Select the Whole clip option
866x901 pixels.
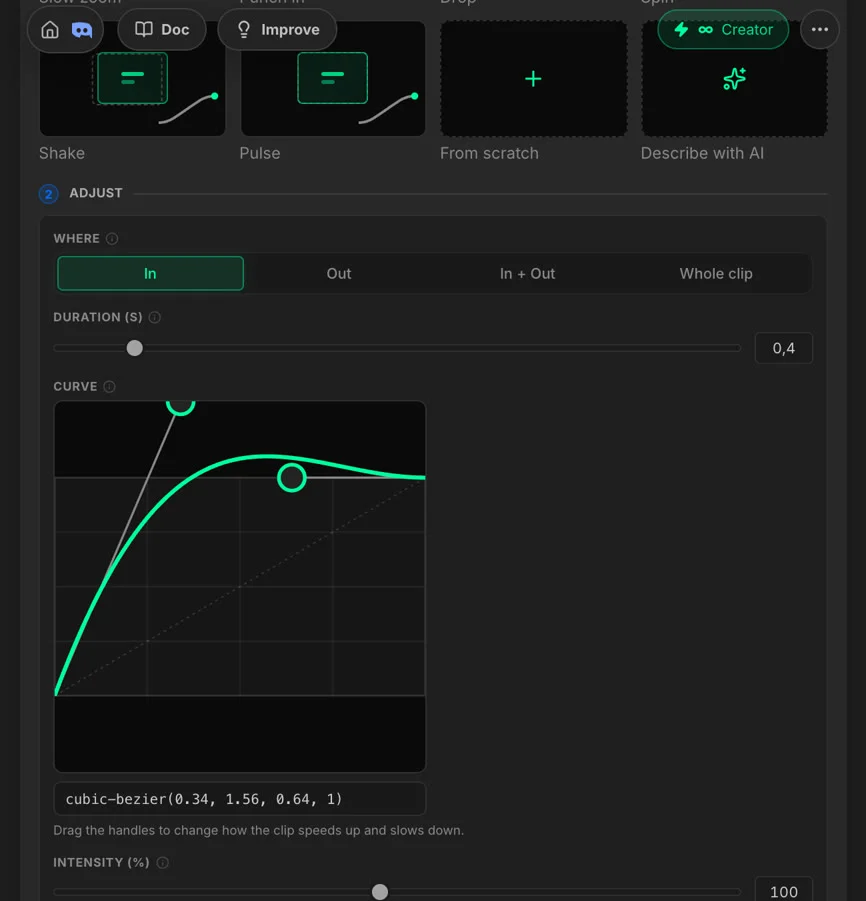pos(716,274)
